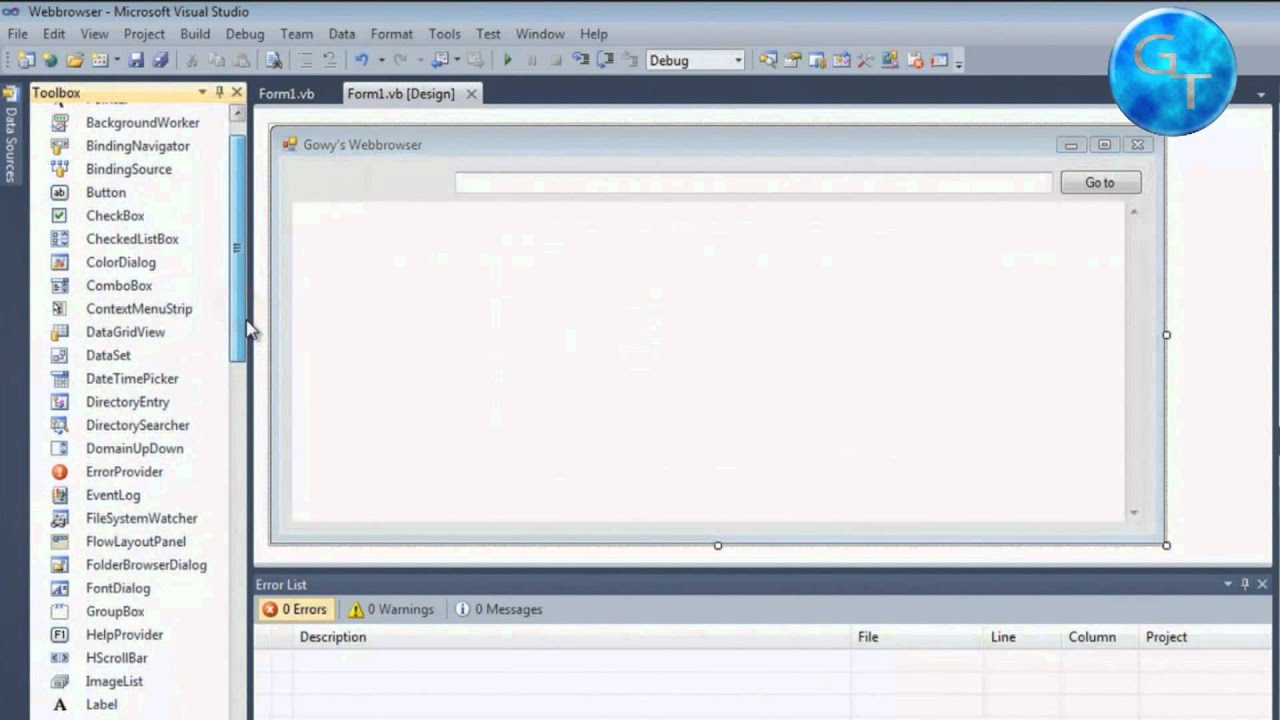This screenshot has width=1280, height=720.
Task: Pin the Toolbox panel with pushpin
Action: tap(219, 92)
